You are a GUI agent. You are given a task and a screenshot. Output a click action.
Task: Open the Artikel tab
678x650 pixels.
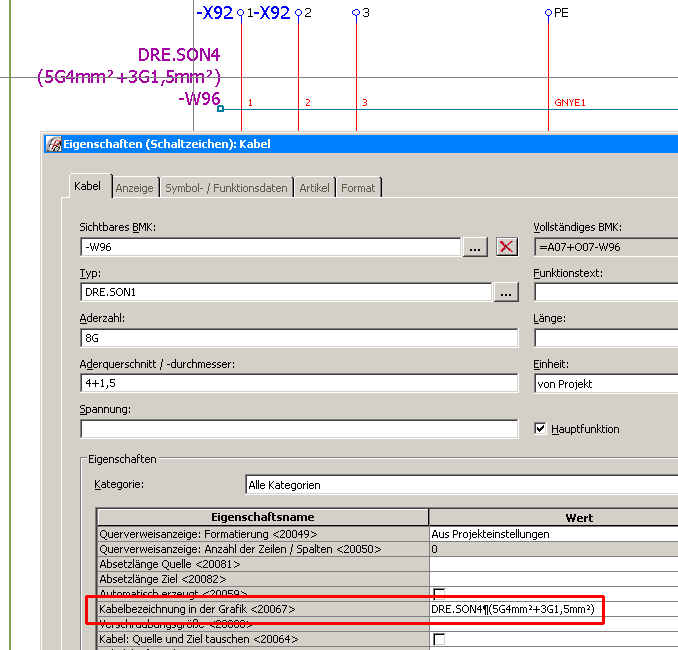tap(314, 188)
